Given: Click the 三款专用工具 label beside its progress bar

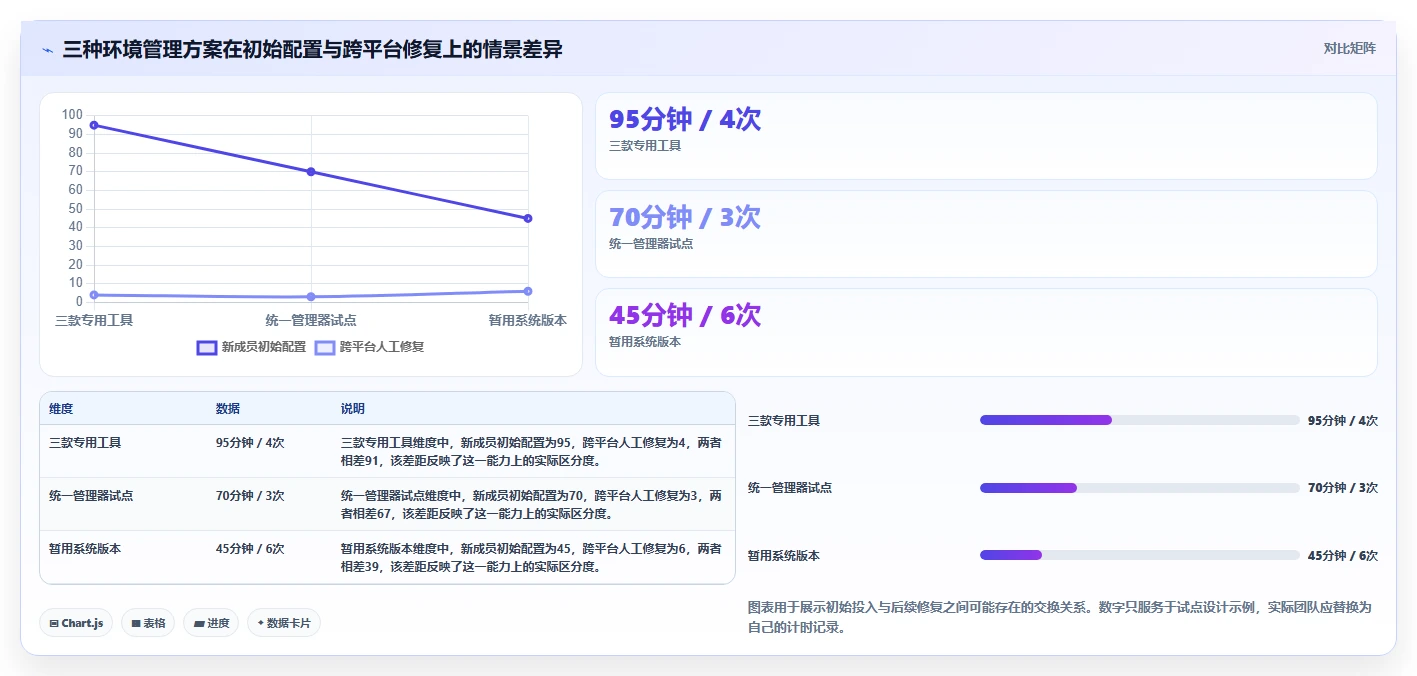Looking at the screenshot, I should click(784, 420).
